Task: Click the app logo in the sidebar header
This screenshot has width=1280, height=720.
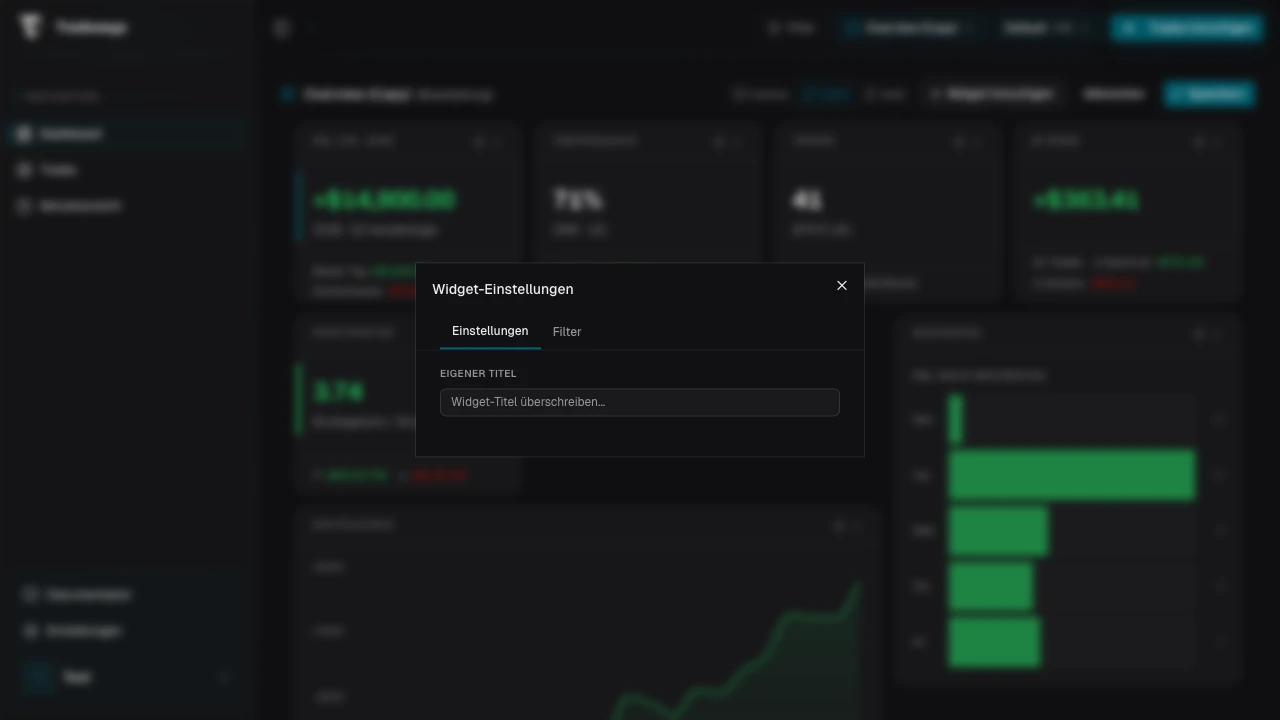Action: click(31, 28)
